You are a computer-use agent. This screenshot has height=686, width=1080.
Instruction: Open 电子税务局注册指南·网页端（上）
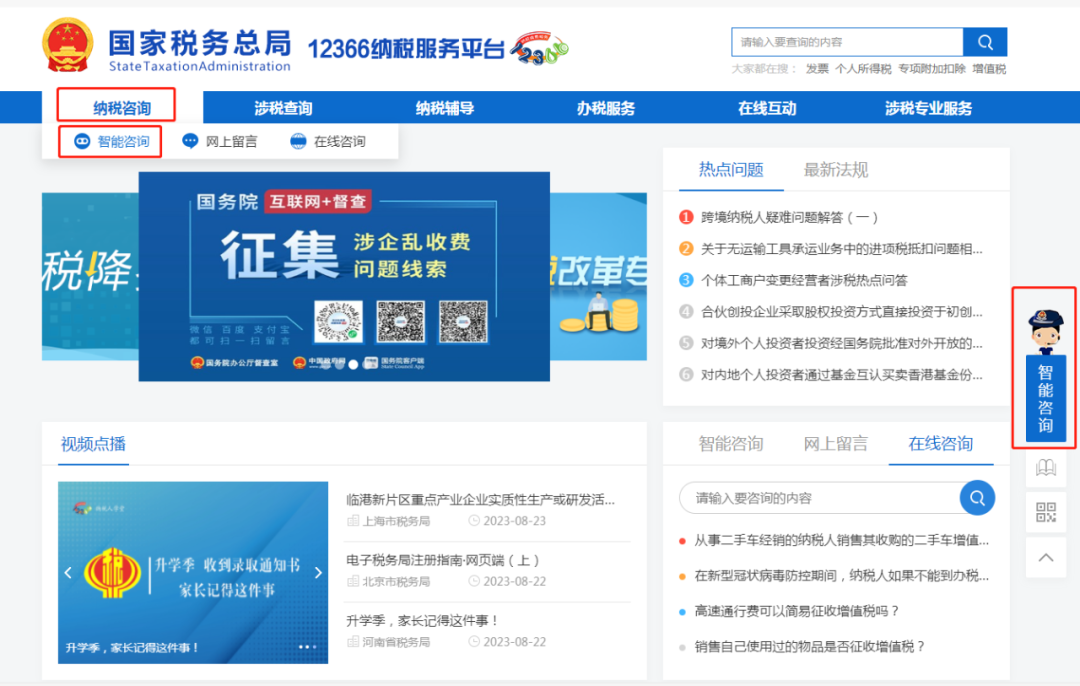(442, 560)
